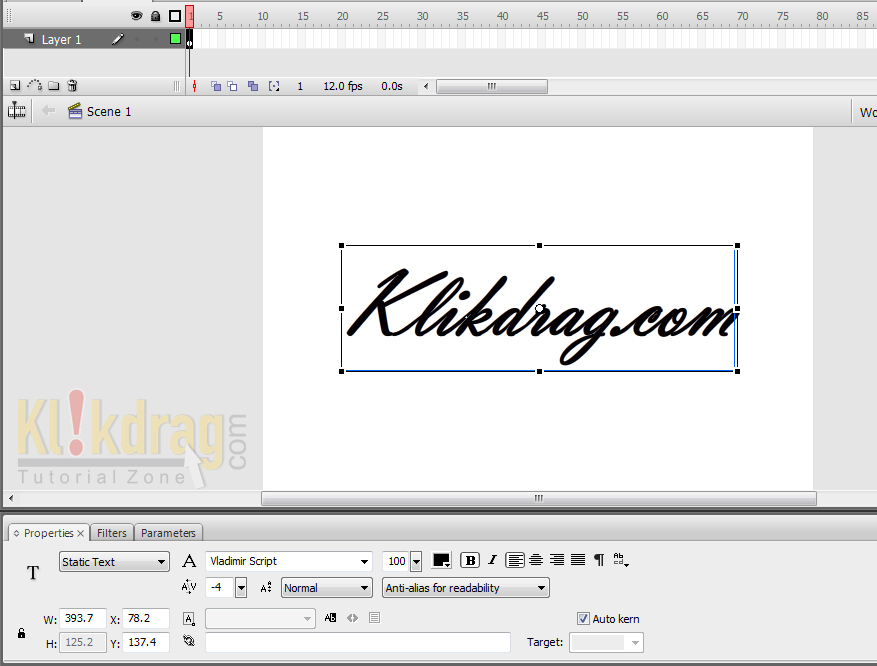Switch to the Filters tab
The width and height of the screenshot is (877, 666).
(112, 533)
